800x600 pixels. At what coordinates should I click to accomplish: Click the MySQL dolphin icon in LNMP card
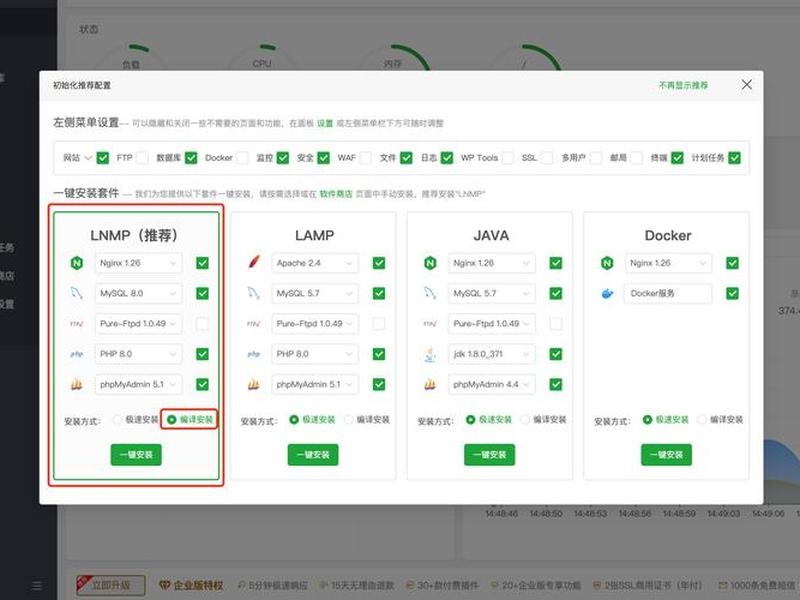[x=77, y=293]
